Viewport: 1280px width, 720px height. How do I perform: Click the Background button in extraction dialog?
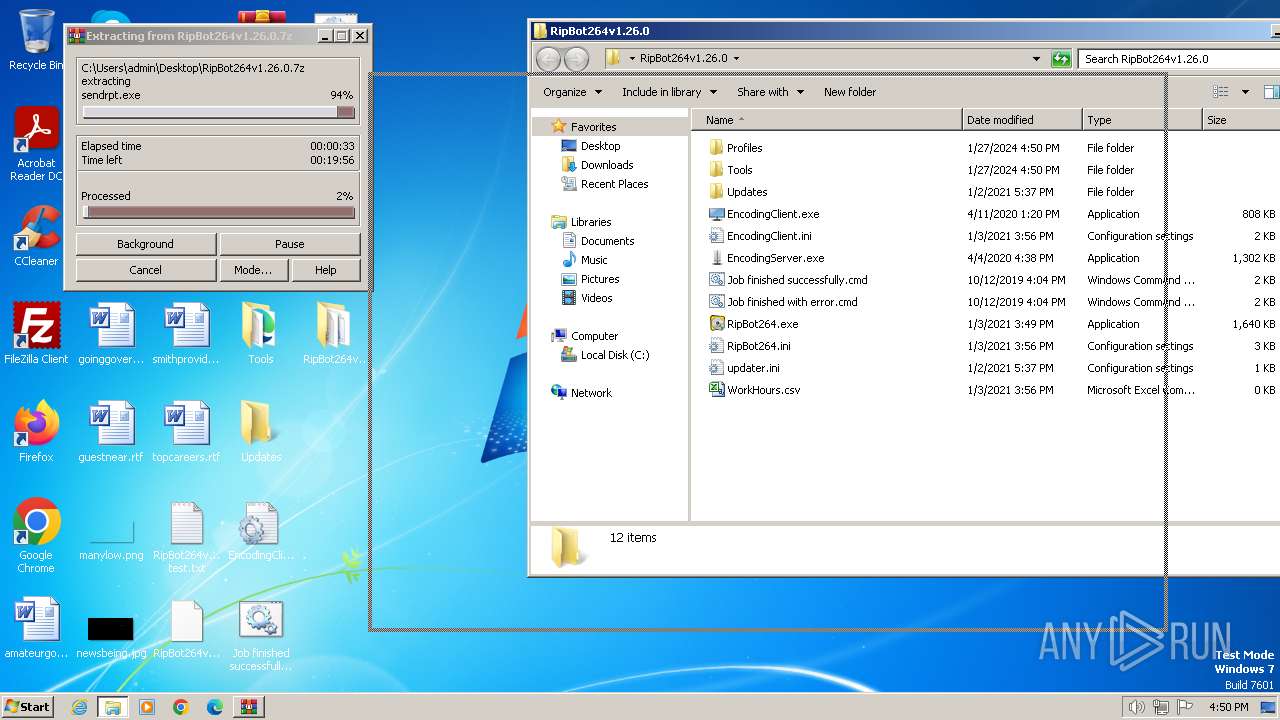tap(145, 244)
